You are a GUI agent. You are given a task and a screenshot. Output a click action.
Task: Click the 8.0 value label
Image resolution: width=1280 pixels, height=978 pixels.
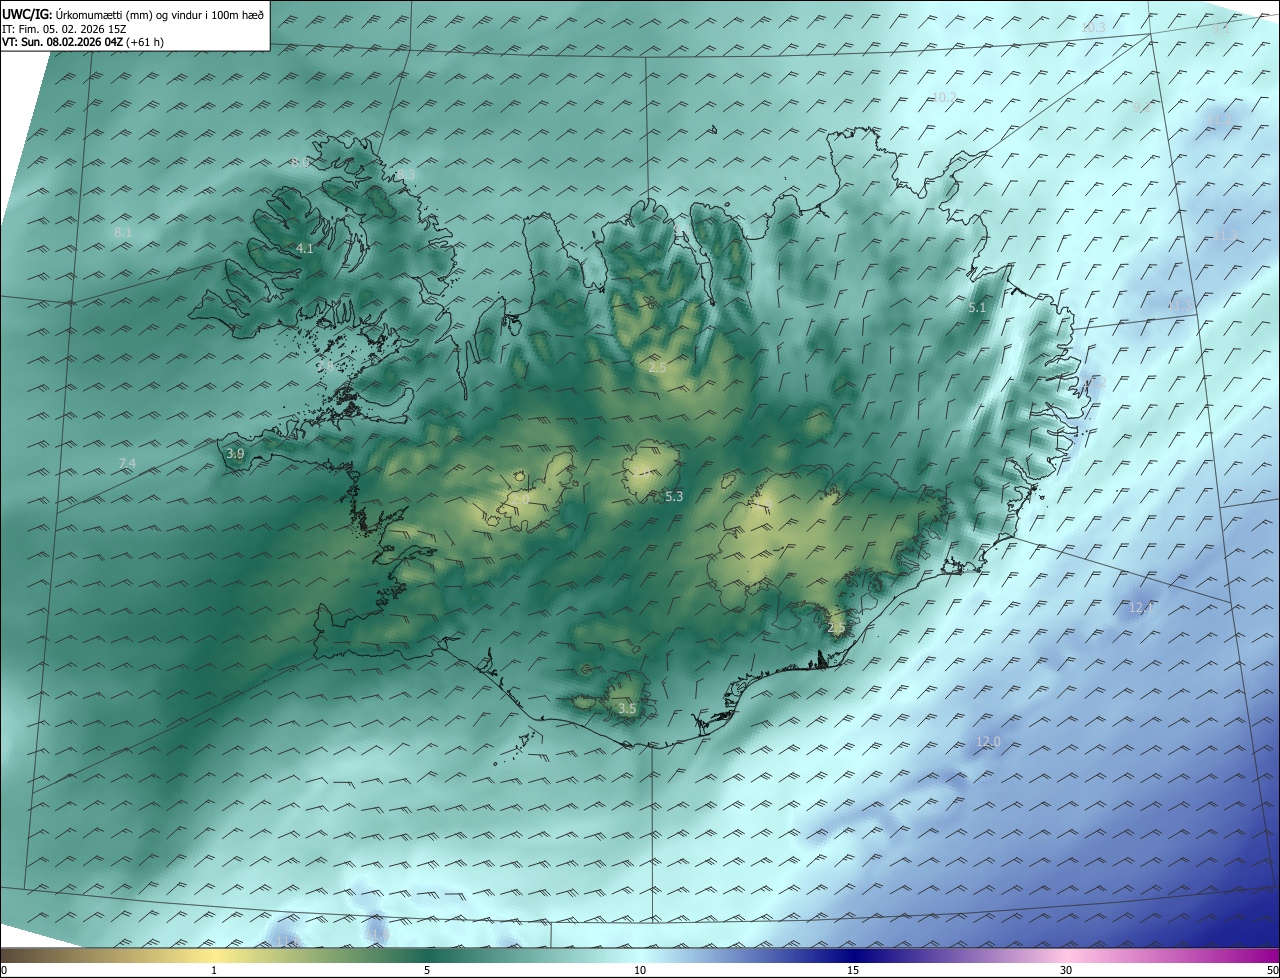(x=300, y=162)
